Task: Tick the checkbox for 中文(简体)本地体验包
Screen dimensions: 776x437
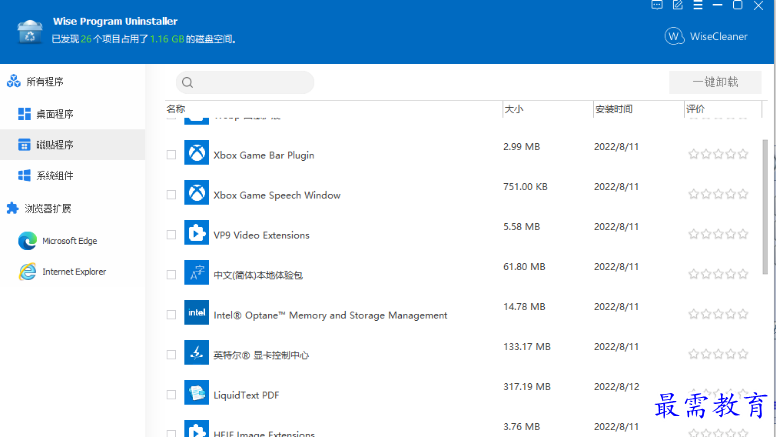Action: (171, 275)
